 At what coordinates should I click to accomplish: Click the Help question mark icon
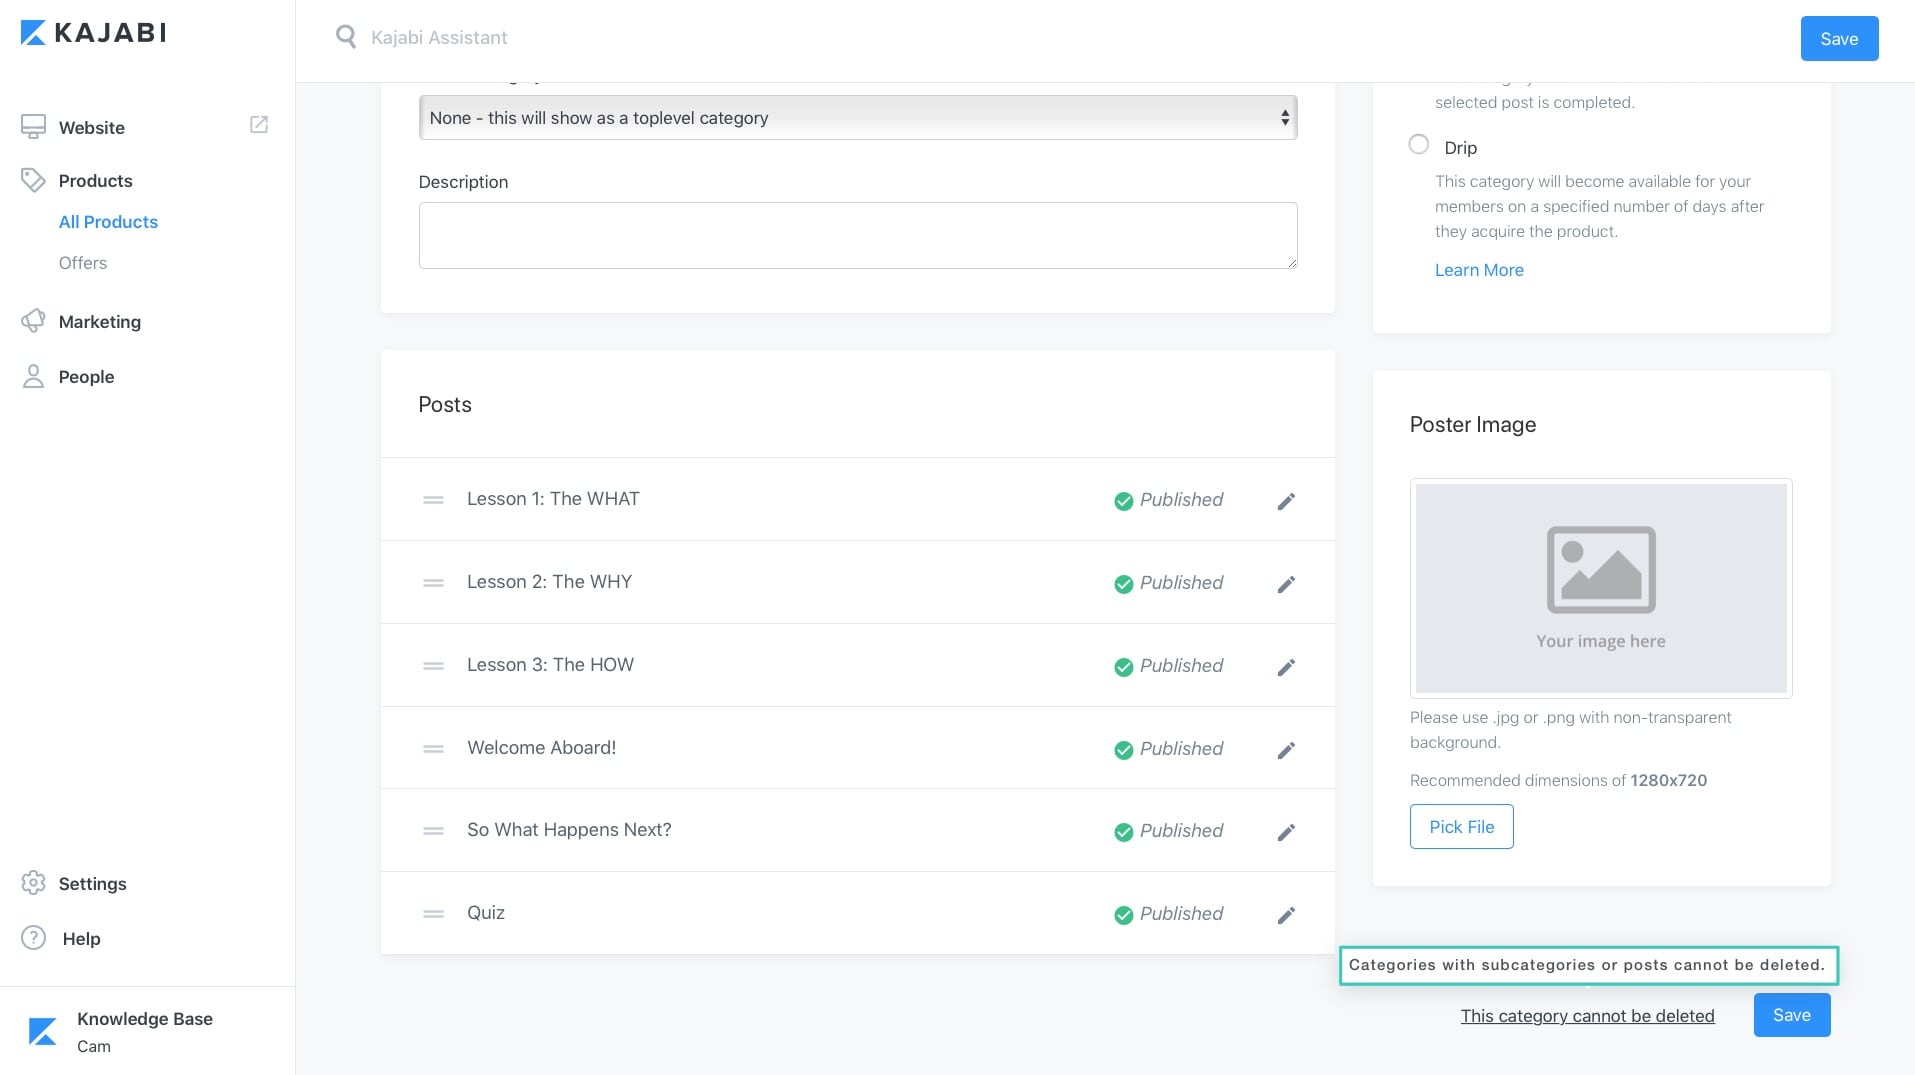tap(33, 938)
